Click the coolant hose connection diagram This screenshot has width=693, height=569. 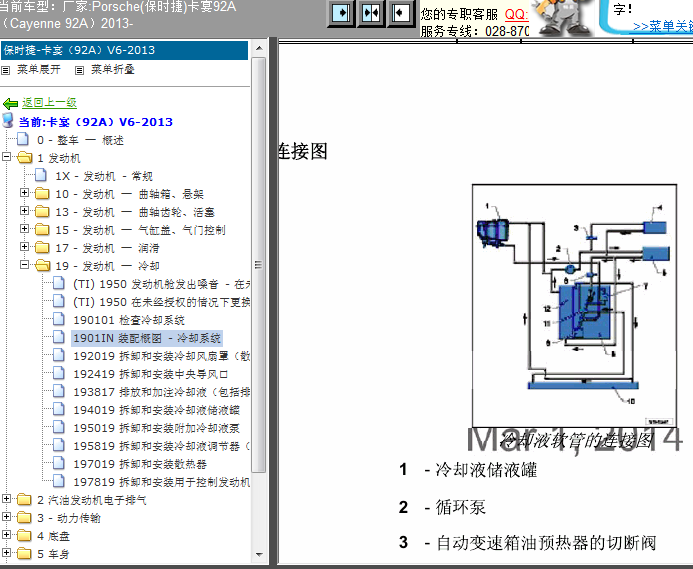[574, 306]
